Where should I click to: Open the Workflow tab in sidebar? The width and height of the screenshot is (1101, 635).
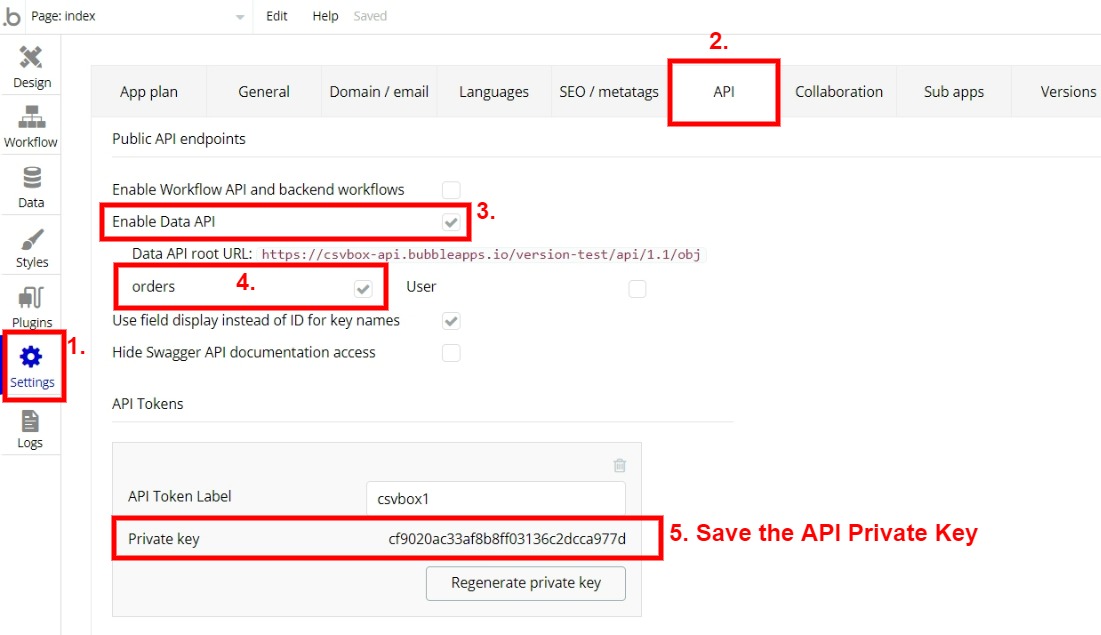(32, 126)
